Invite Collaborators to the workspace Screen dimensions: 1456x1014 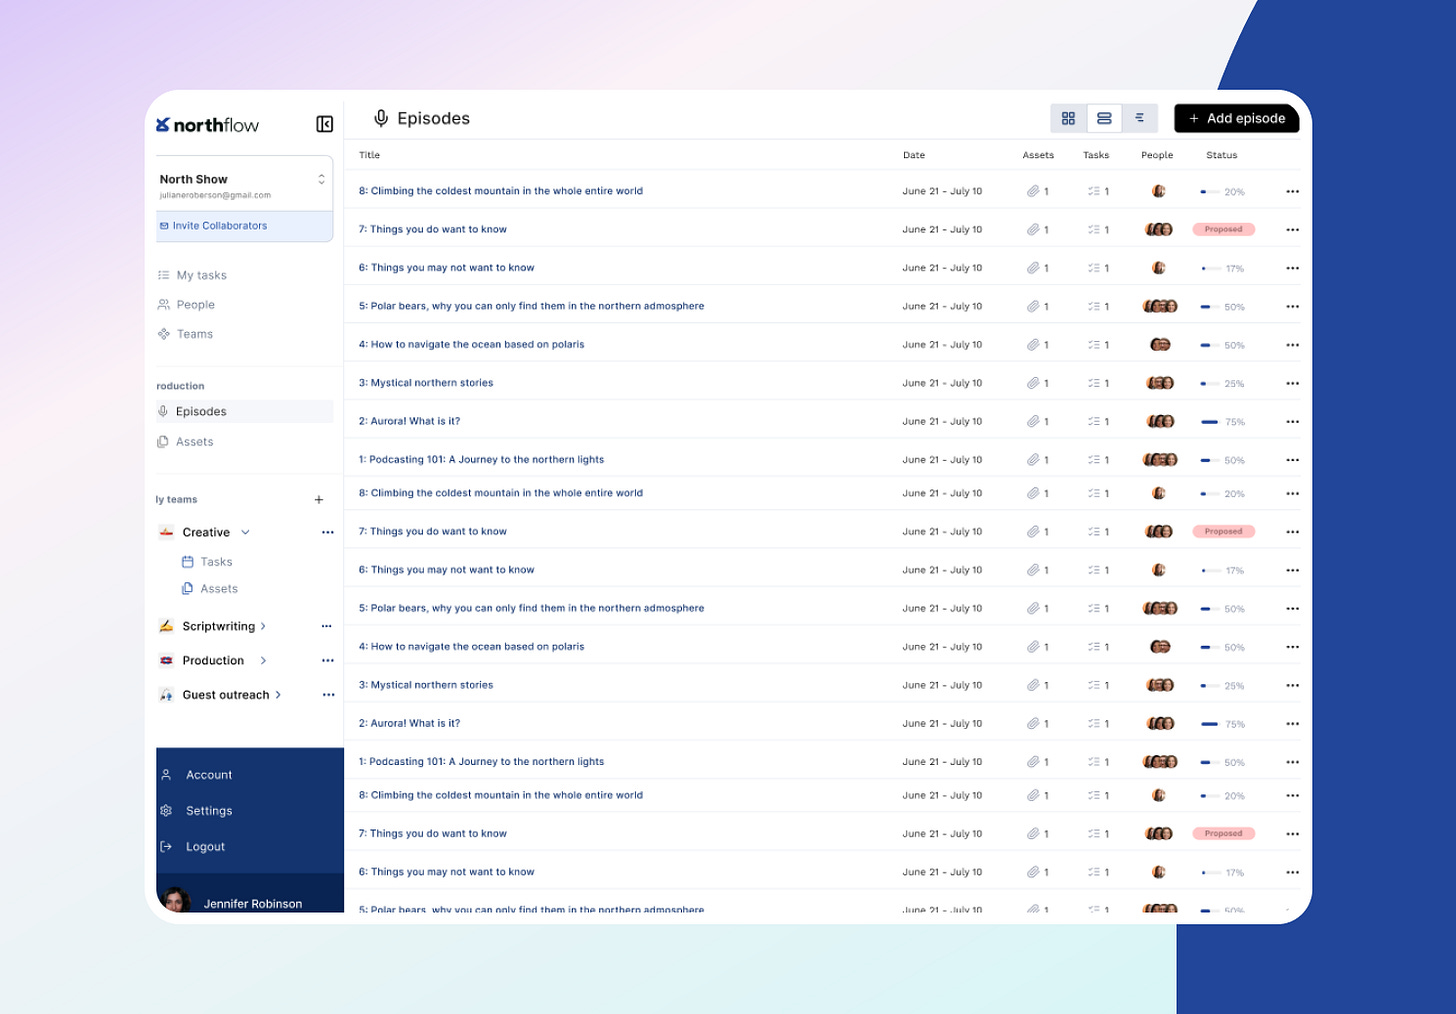tap(244, 226)
